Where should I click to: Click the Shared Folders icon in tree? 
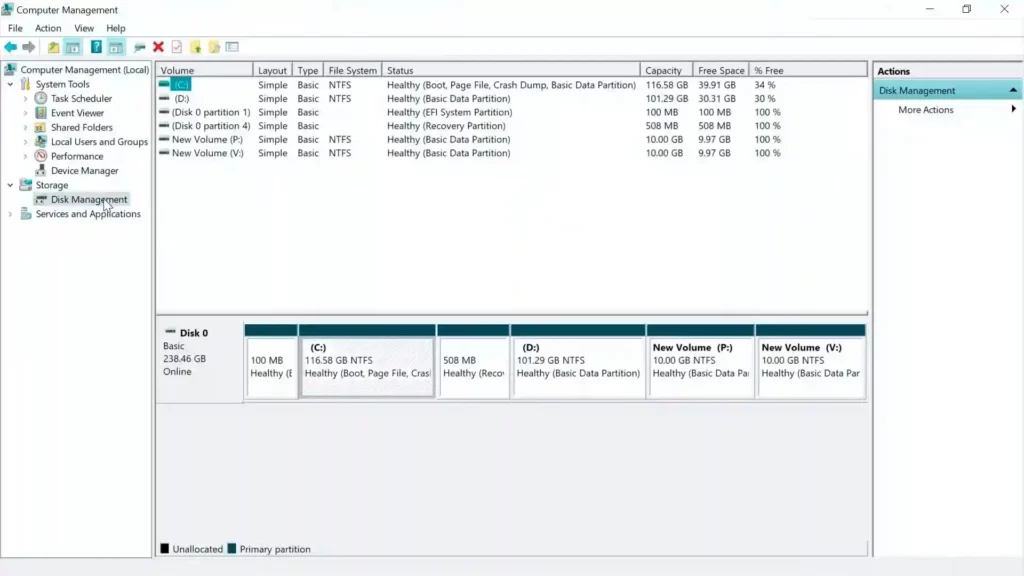tap(40, 127)
